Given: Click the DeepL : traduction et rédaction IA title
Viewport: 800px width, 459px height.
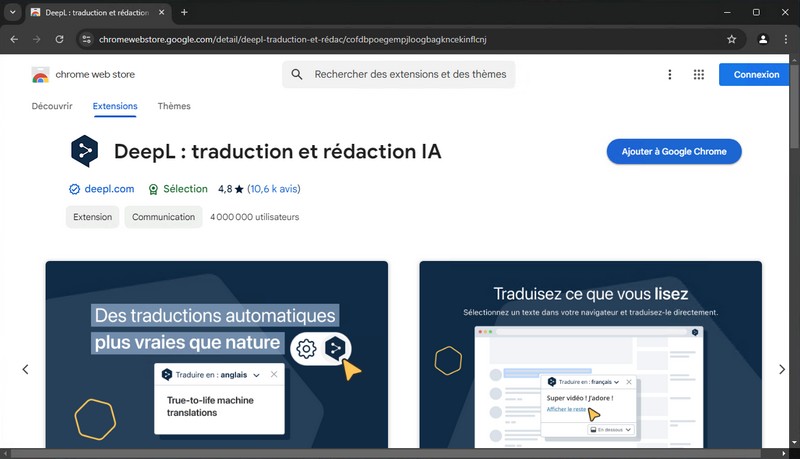Looking at the screenshot, I should coord(278,151).
